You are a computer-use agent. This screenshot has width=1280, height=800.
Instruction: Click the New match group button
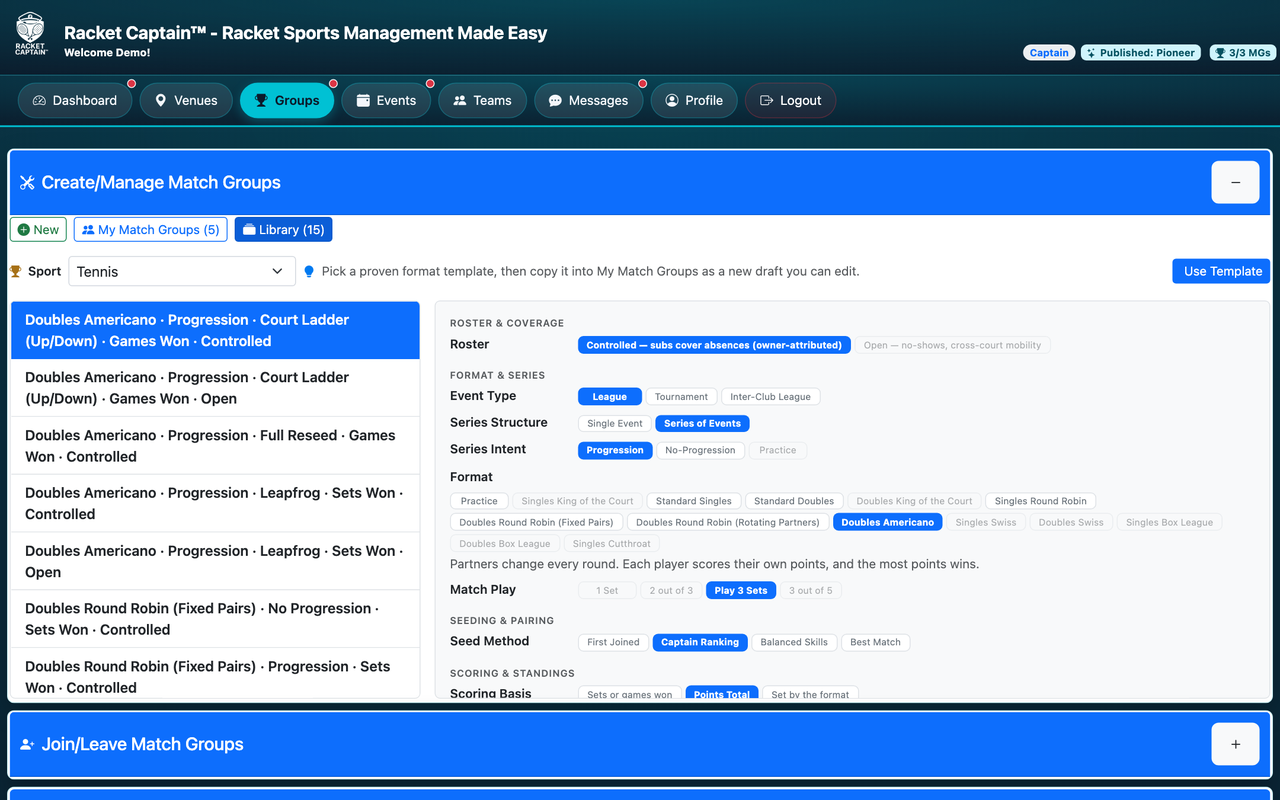38,230
